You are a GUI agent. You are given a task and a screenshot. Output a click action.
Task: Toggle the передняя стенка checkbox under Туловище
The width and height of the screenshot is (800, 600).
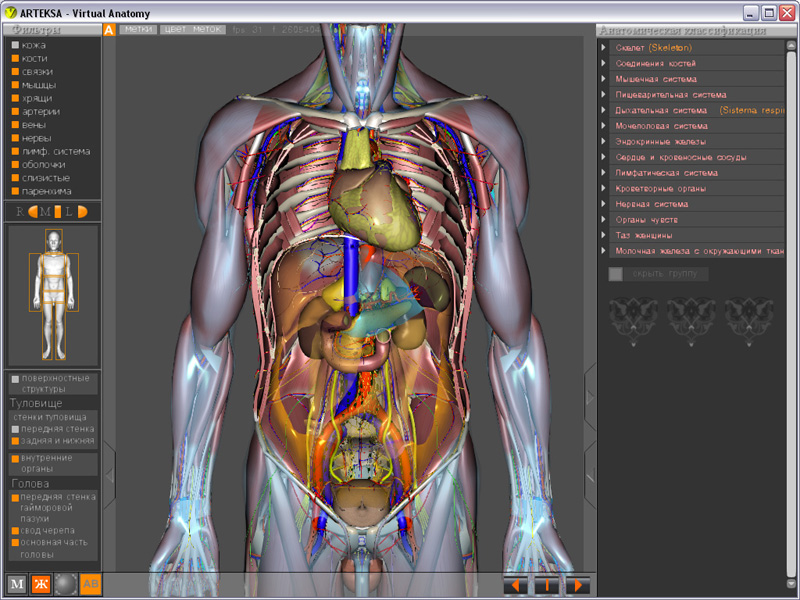[x=15, y=430]
